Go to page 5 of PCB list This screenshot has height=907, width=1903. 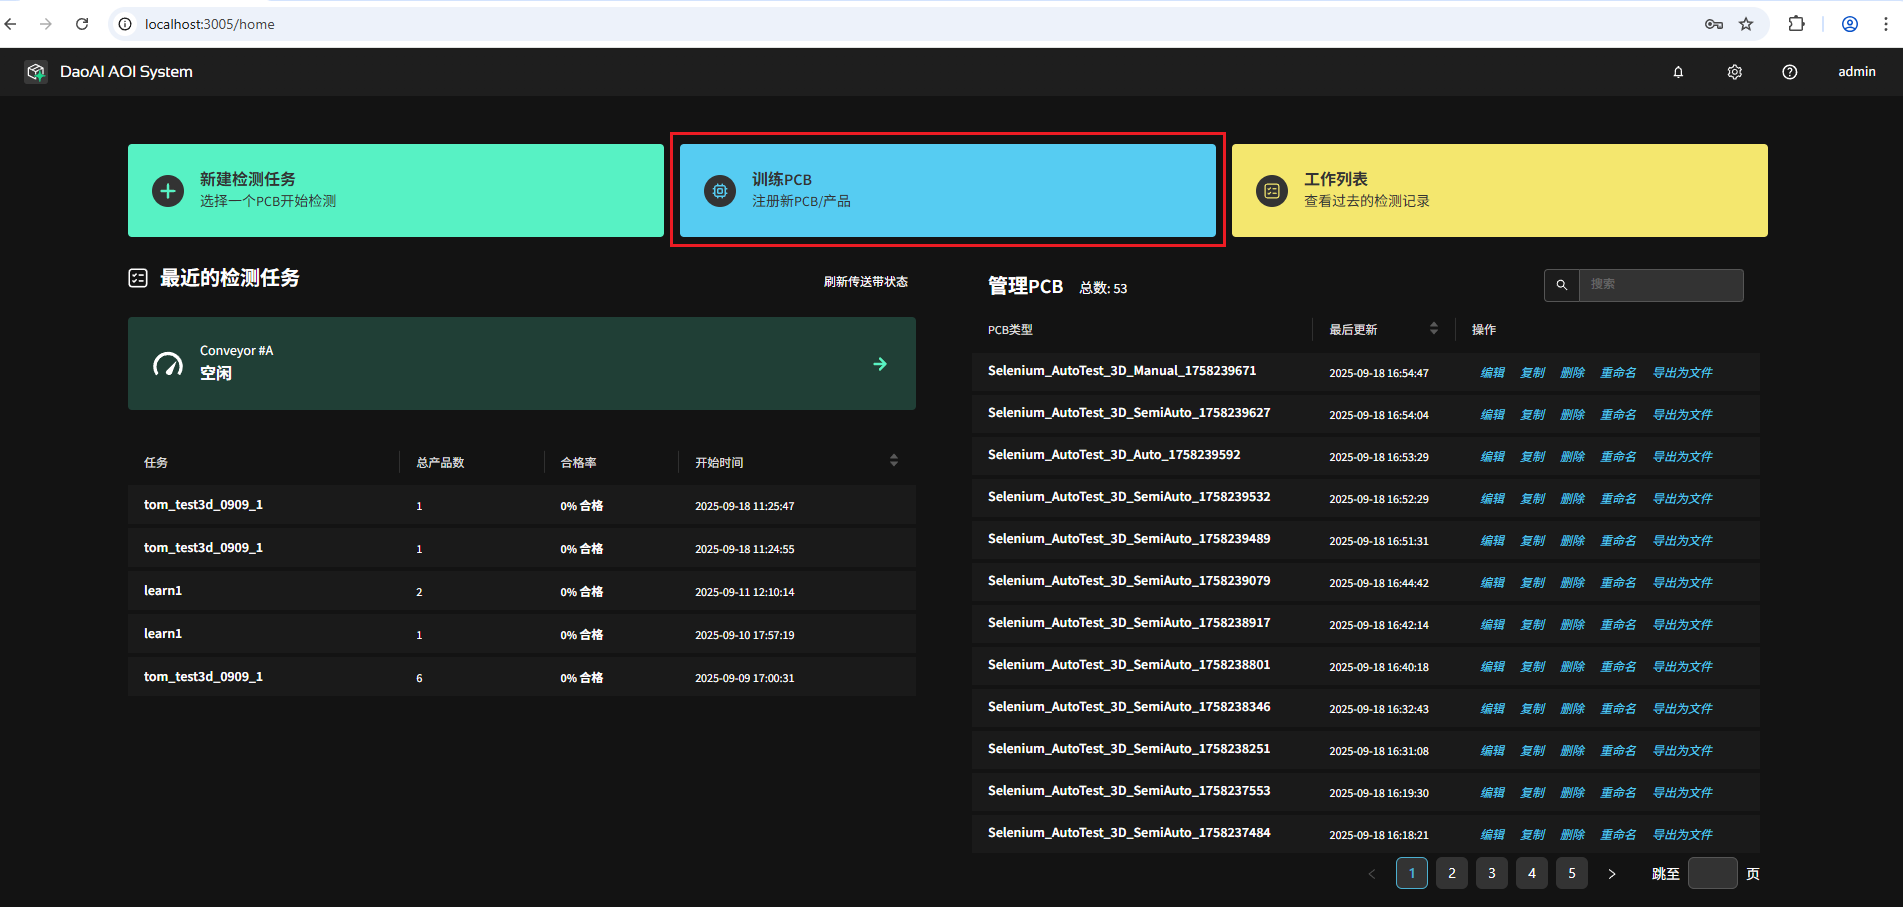pyautogui.click(x=1572, y=873)
